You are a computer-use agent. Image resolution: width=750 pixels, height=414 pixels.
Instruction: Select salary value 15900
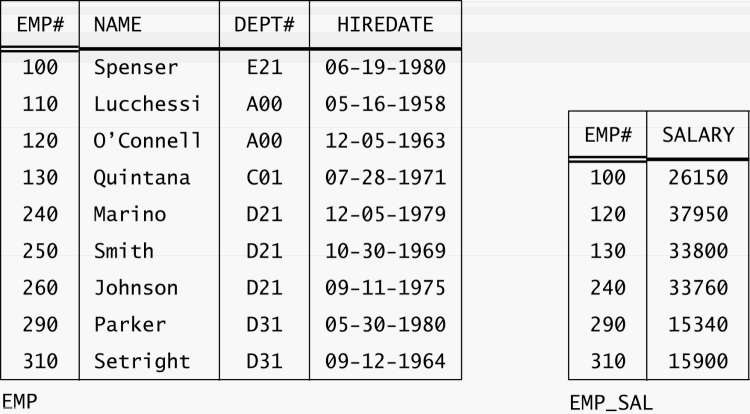(x=698, y=360)
